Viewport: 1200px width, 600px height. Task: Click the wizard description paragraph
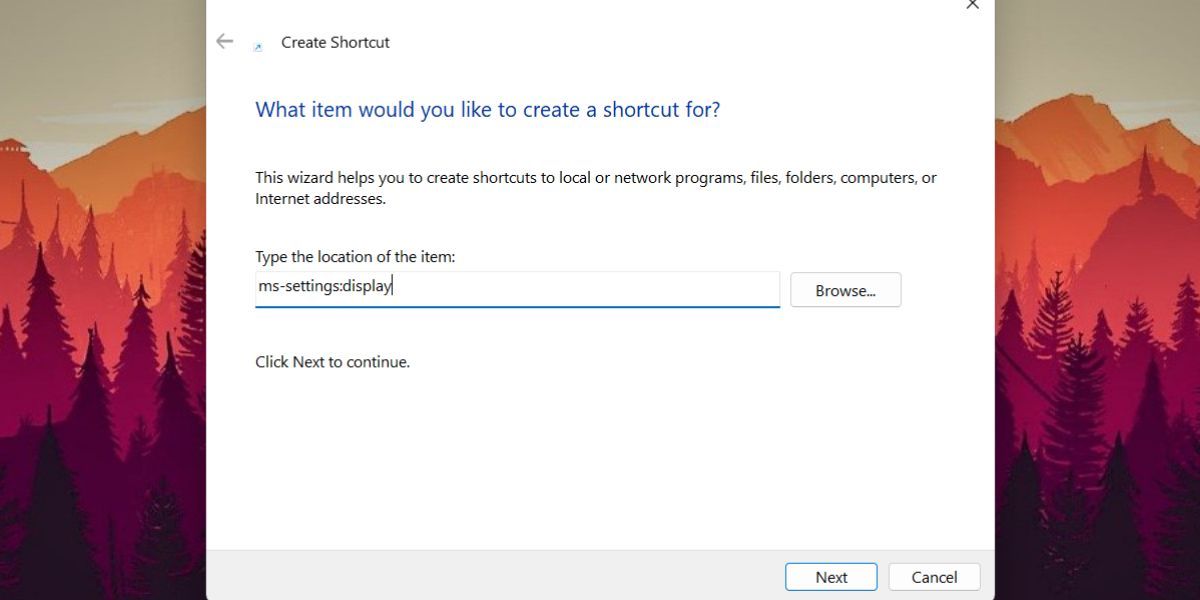(596, 188)
